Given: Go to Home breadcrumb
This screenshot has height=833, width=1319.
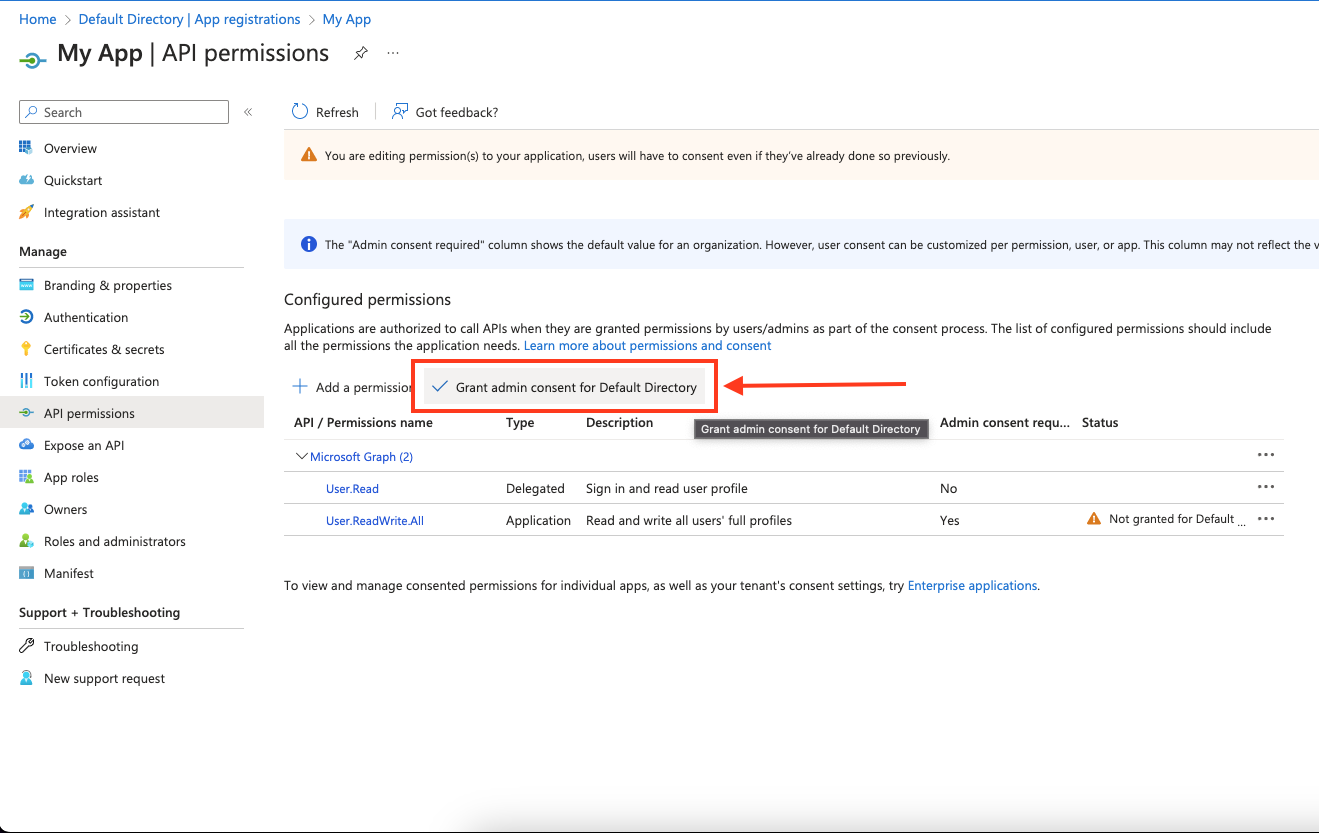Looking at the screenshot, I should (x=38, y=19).
